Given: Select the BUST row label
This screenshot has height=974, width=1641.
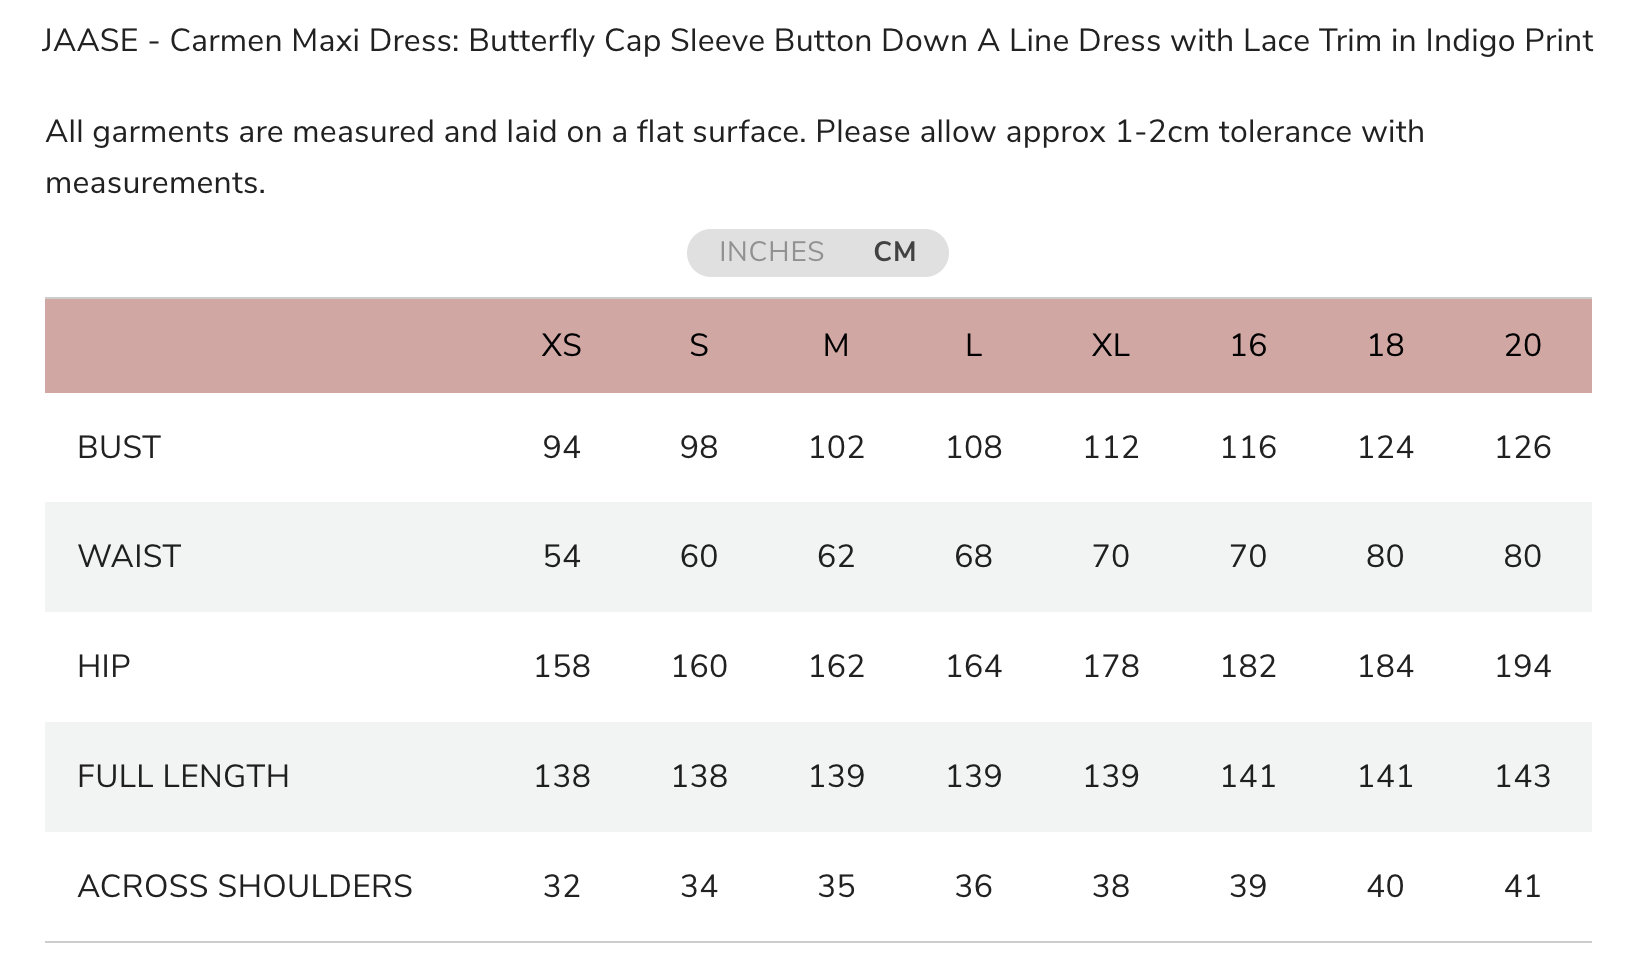Looking at the screenshot, I should tap(119, 447).
